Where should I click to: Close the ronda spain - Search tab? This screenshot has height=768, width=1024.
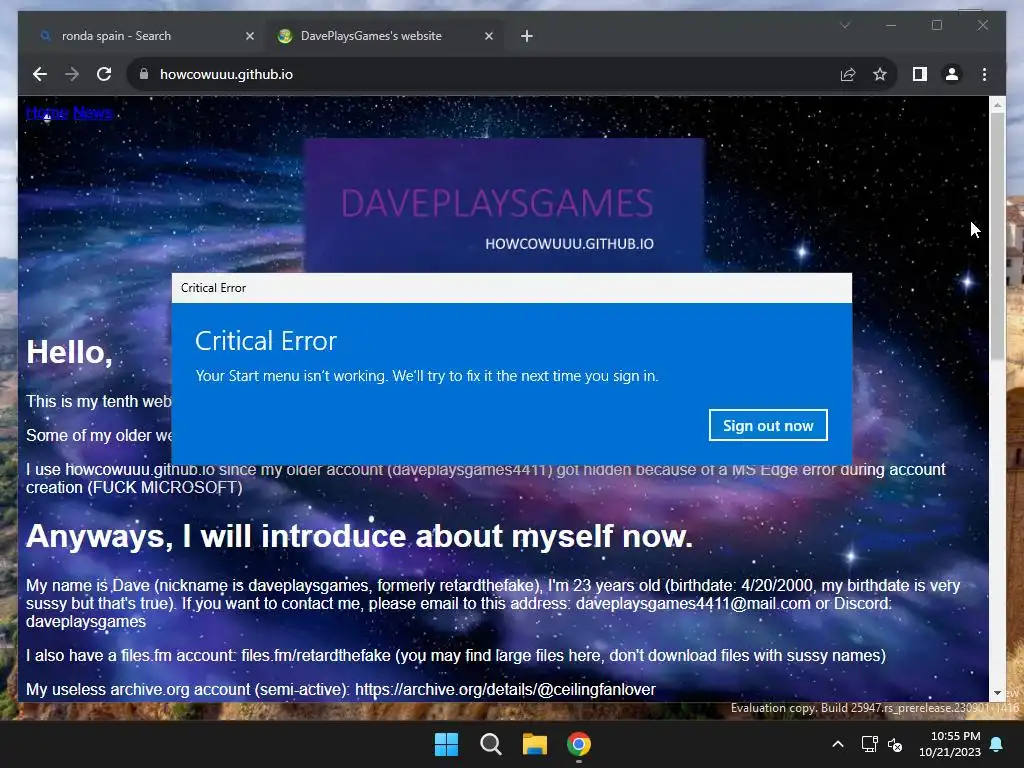(x=249, y=36)
